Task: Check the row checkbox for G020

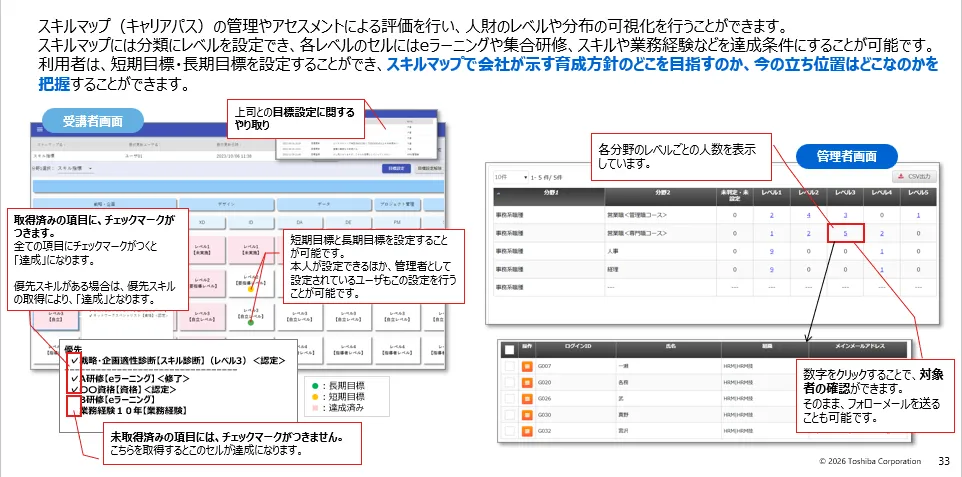Action: tap(509, 383)
